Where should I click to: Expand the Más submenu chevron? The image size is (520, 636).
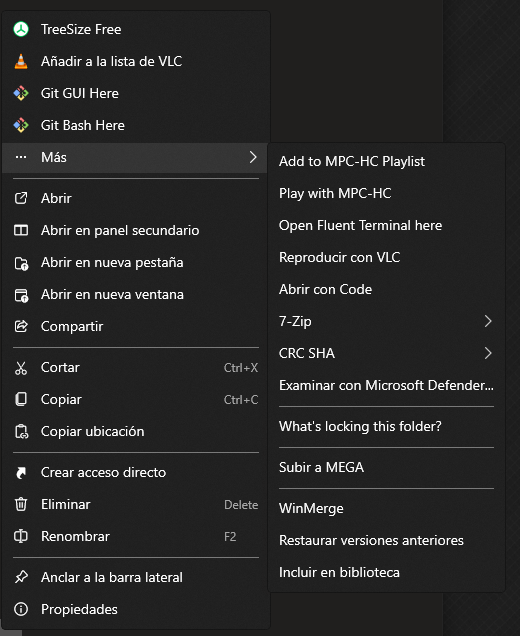(x=253, y=157)
